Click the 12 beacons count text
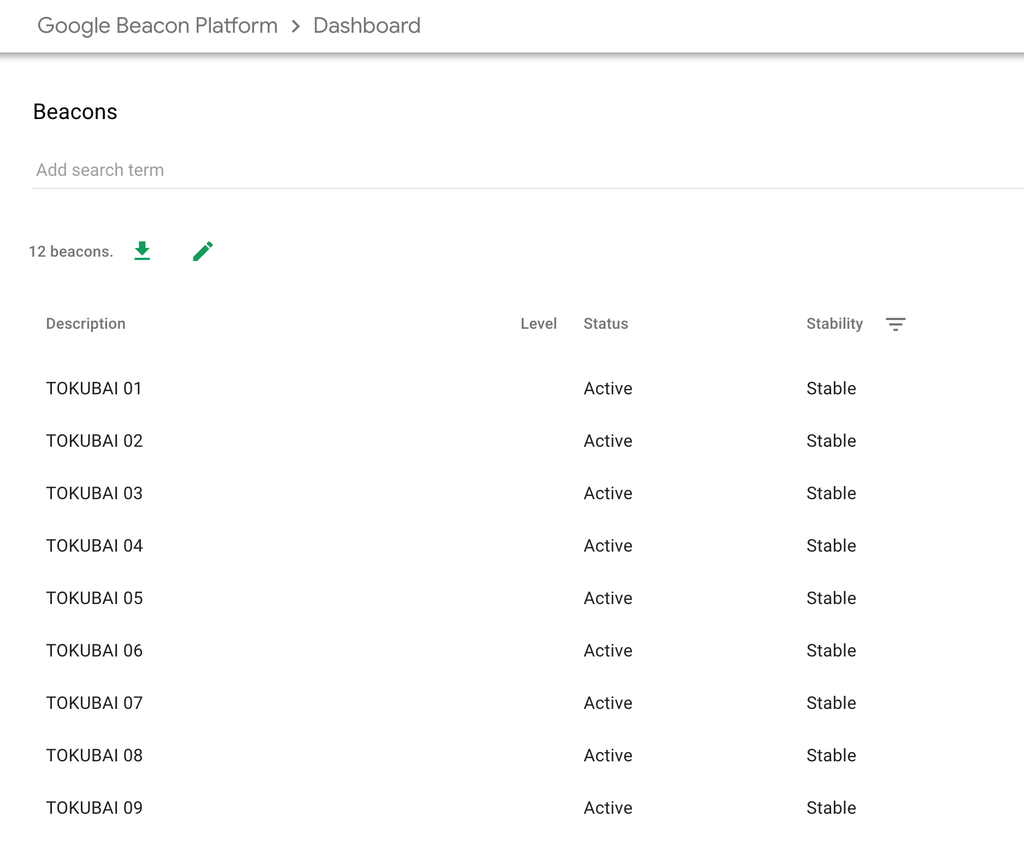Image resolution: width=1024 pixels, height=852 pixels. [71, 251]
